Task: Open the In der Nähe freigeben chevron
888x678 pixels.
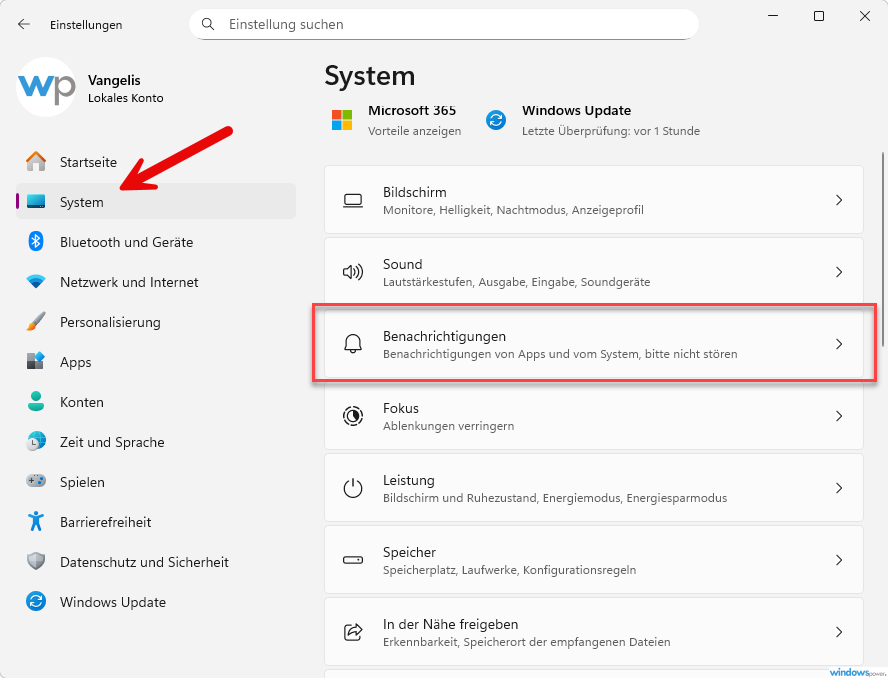Action: click(x=839, y=632)
